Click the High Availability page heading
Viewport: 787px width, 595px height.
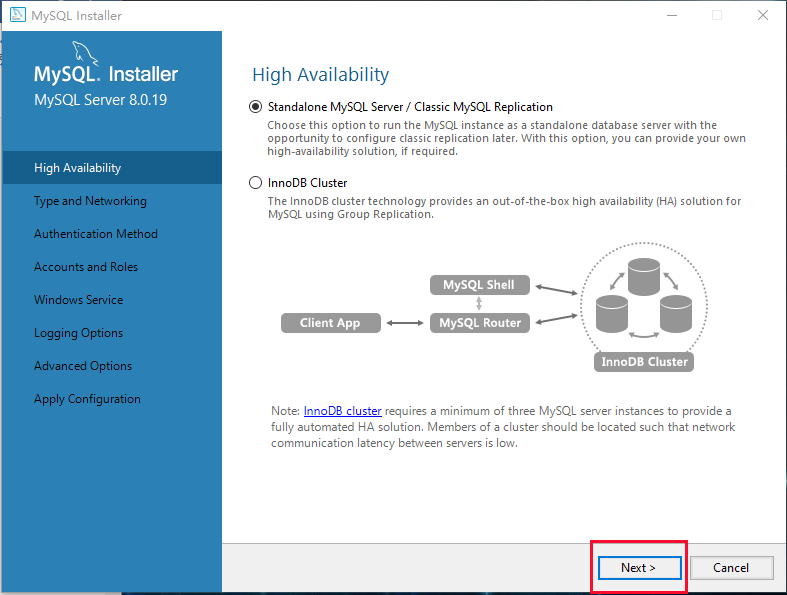(x=321, y=74)
